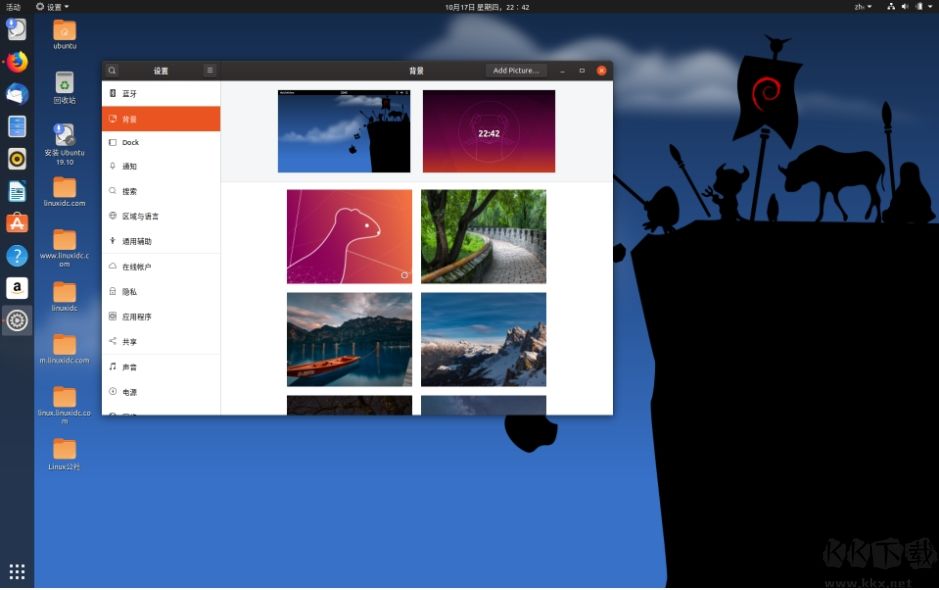939x590 pixels.
Task: Open the Amazon shortcut in the dock
Action: pos(16,288)
